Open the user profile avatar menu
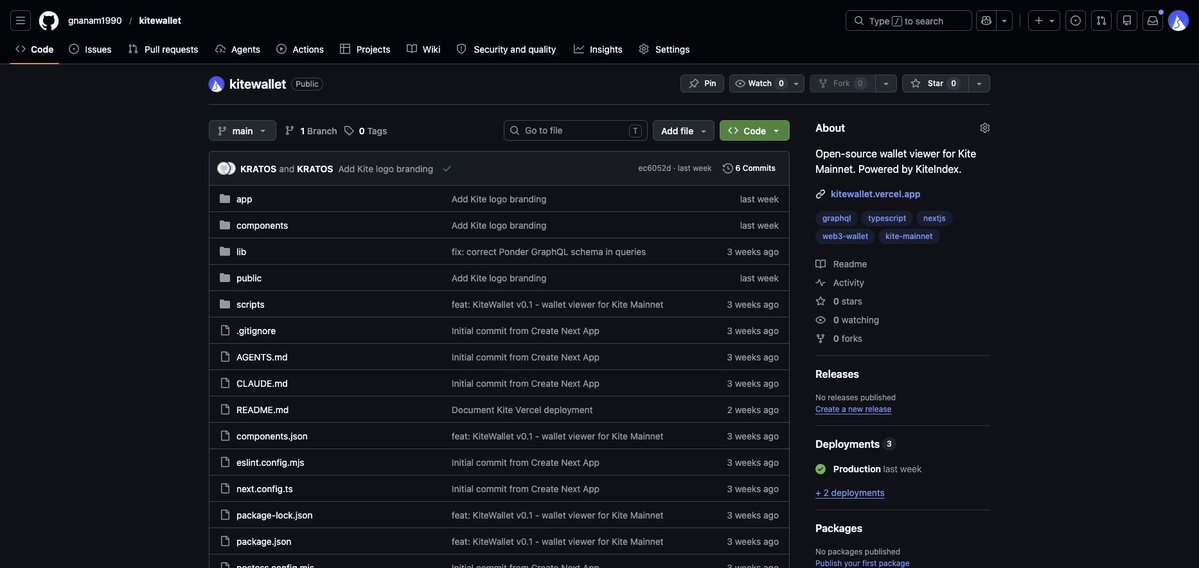The image size is (1199, 568). pos(1178,21)
